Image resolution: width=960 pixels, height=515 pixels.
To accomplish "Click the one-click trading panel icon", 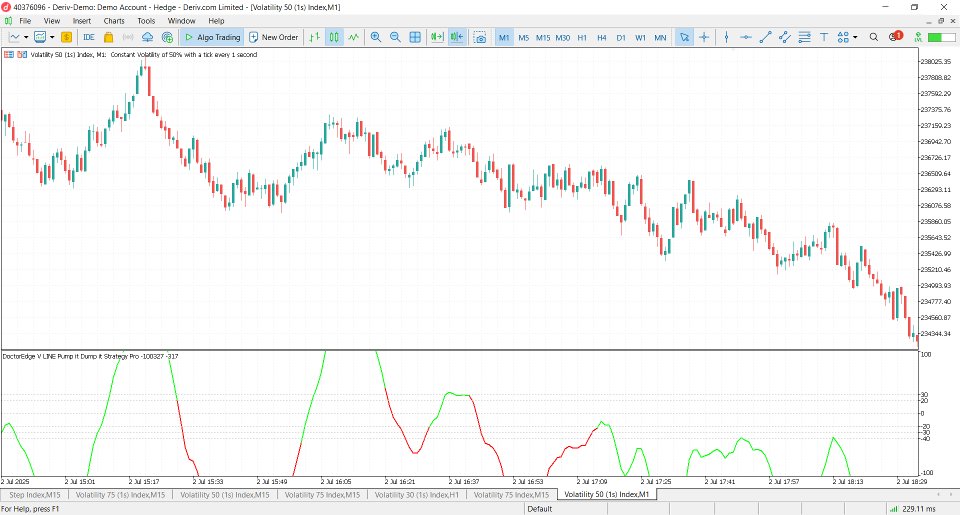I will tap(9, 55).
